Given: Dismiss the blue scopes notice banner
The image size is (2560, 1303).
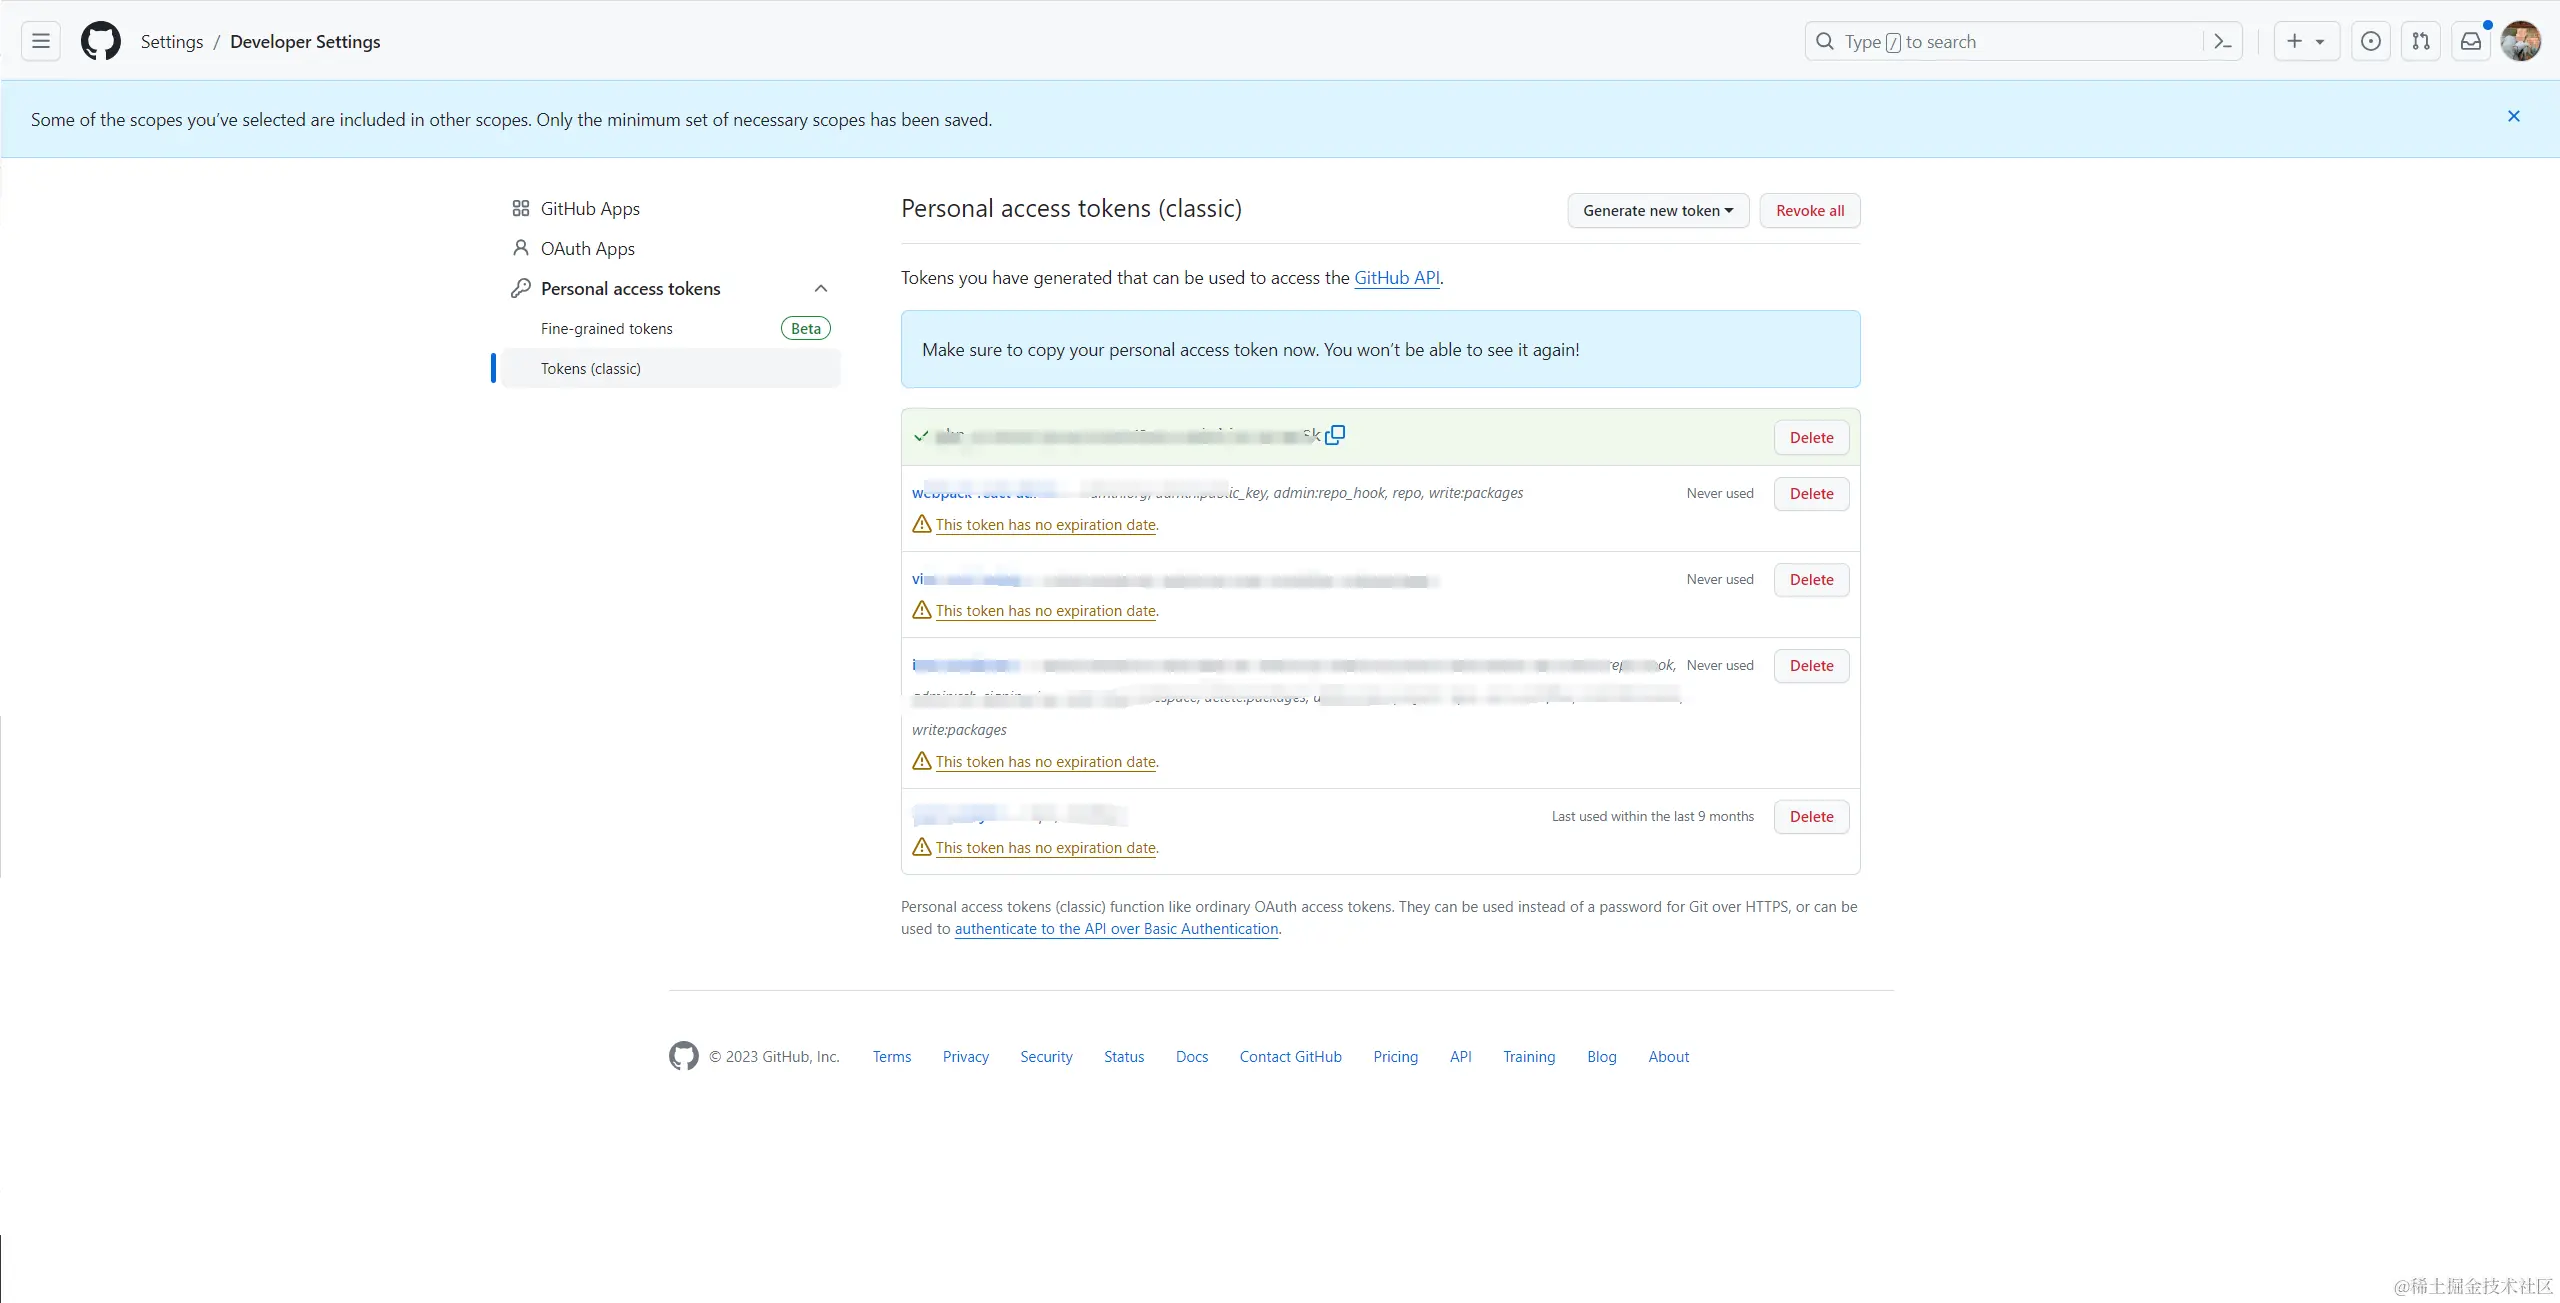Looking at the screenshot, I should coord(2513,117).
